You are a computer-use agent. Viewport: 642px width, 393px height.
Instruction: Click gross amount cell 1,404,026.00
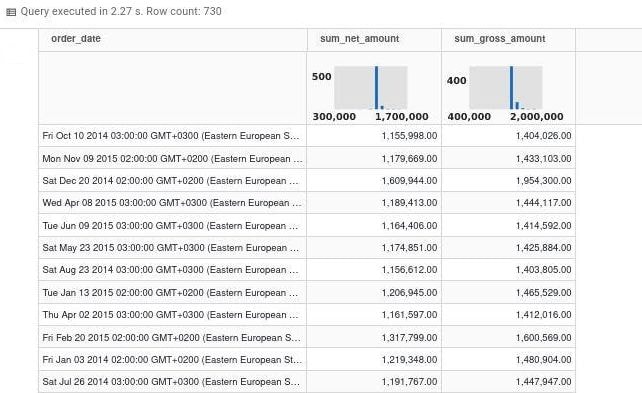(509, 136)
